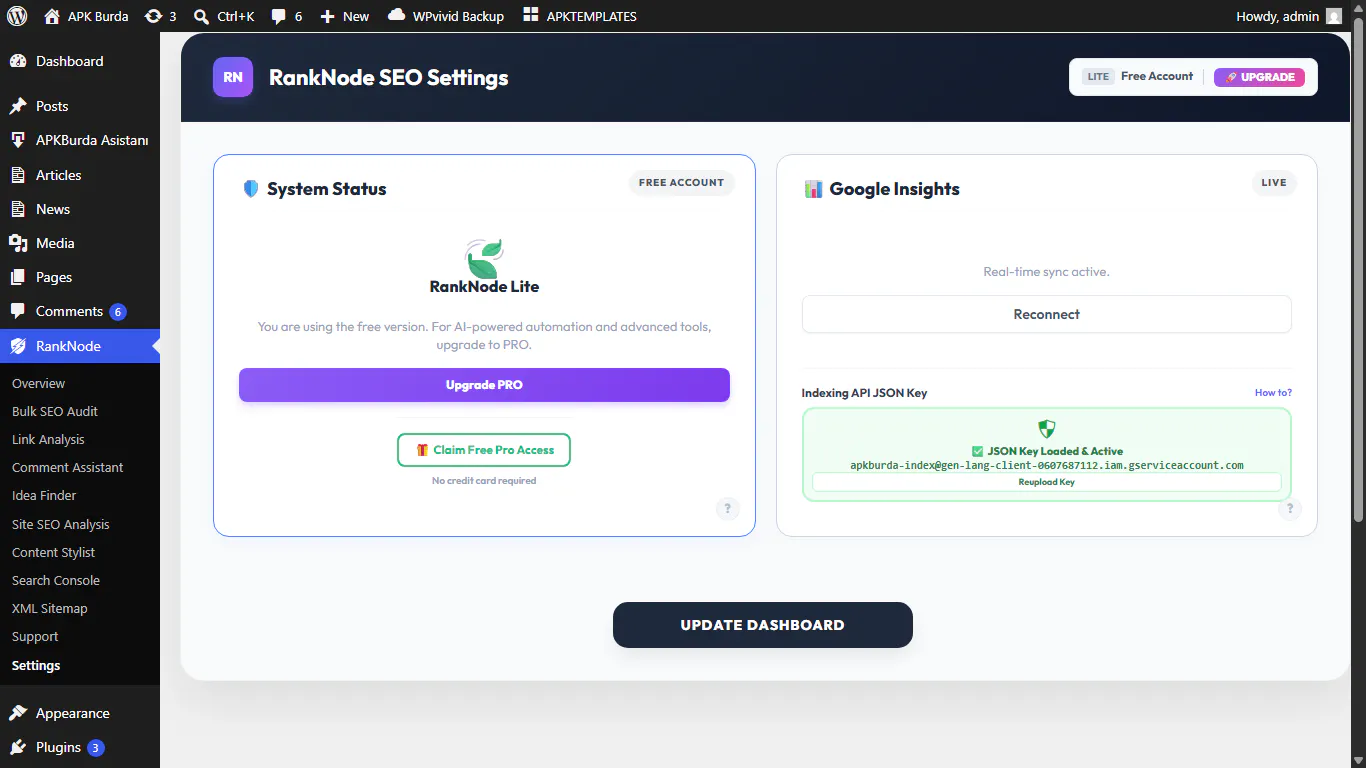1366x768 pixels.
Task: Open Plugins in the sidebar
Action: [80, 747]
